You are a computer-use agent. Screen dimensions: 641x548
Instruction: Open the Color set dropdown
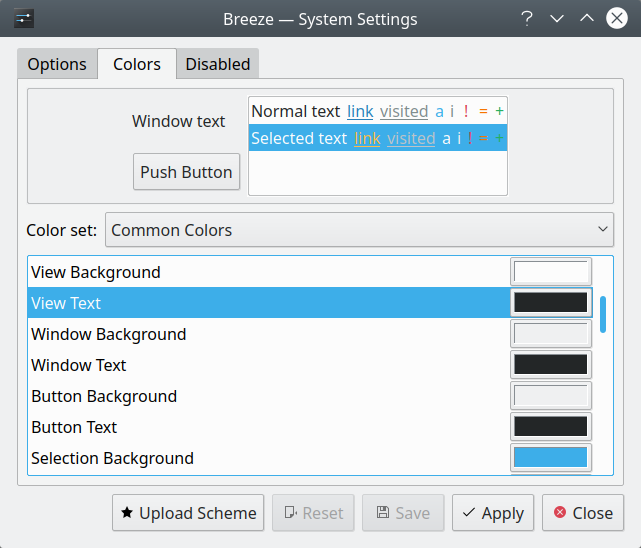pos(360,230)
